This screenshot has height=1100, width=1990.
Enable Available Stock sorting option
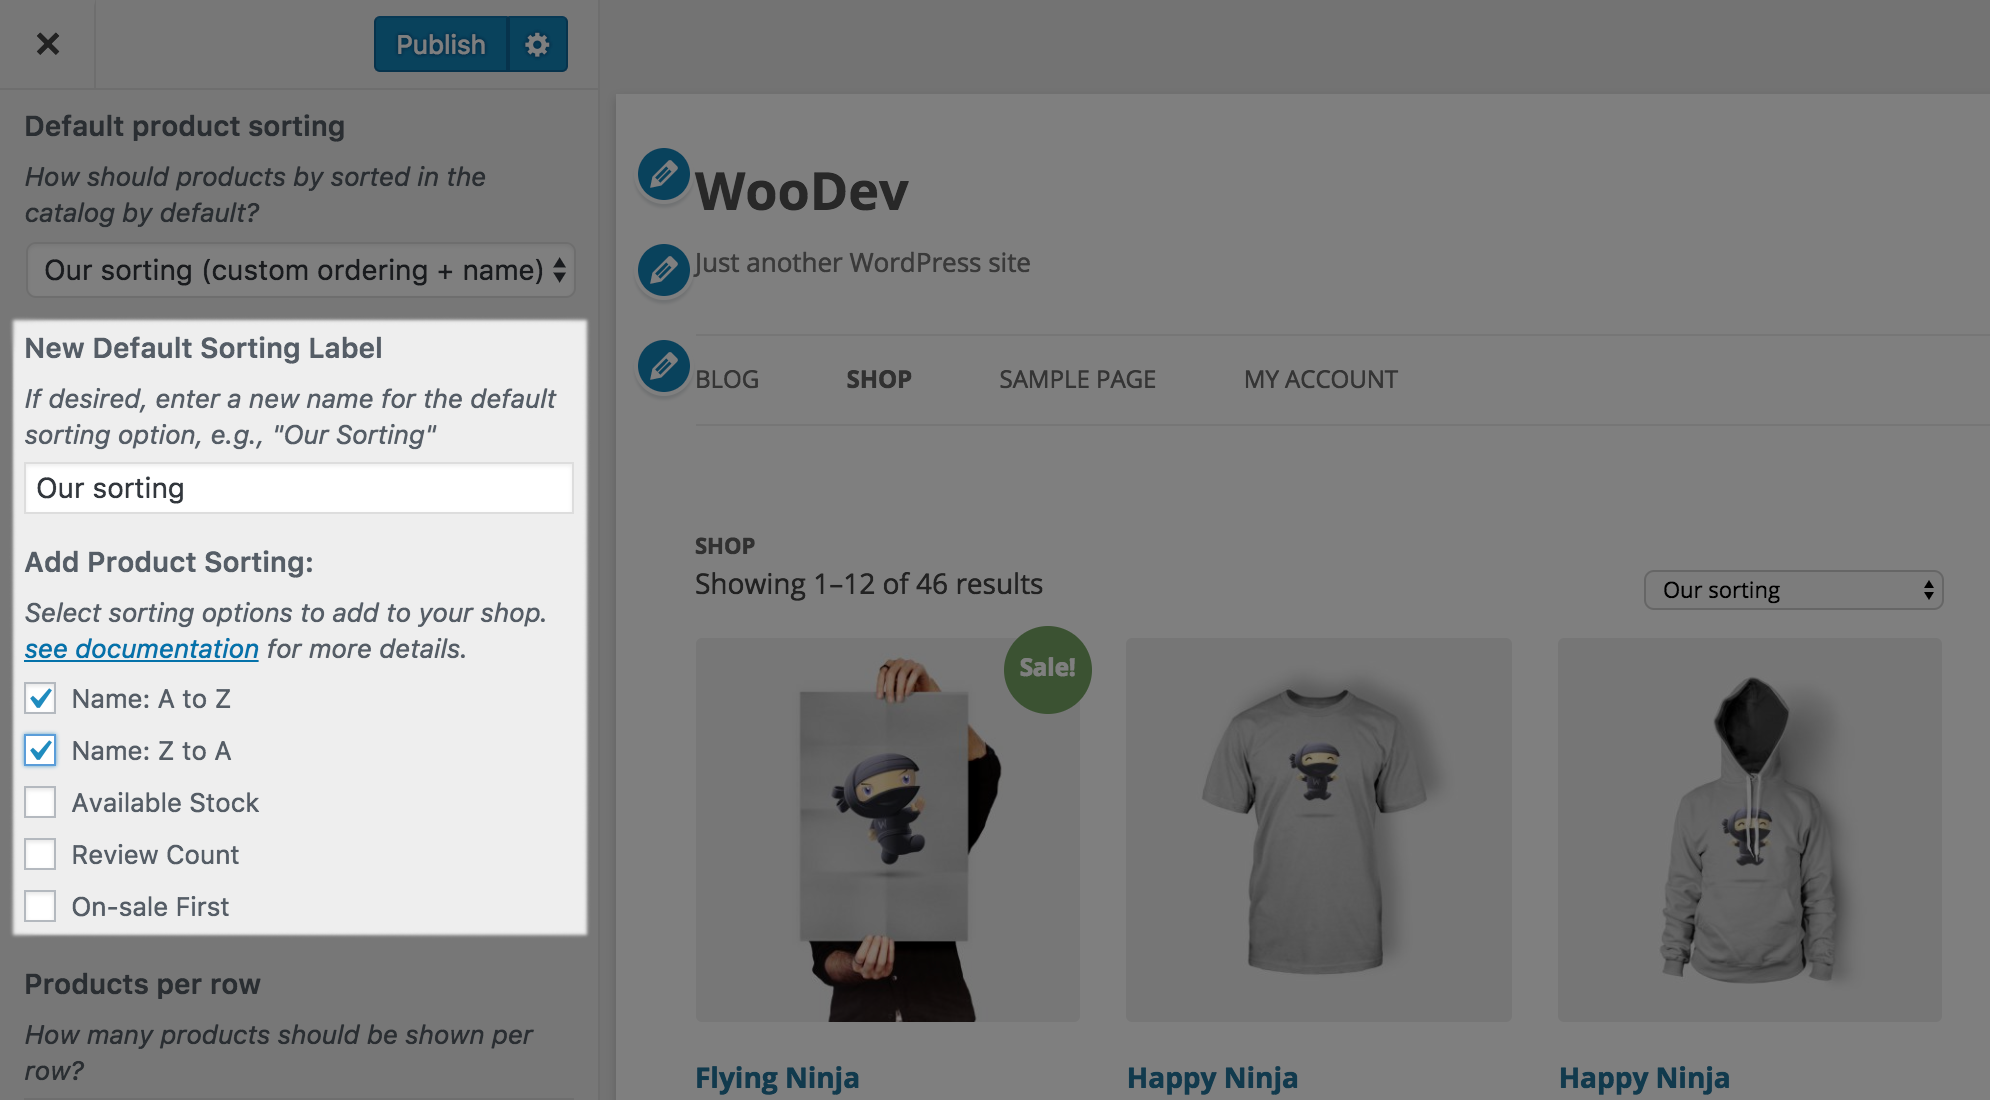[41, 802]
